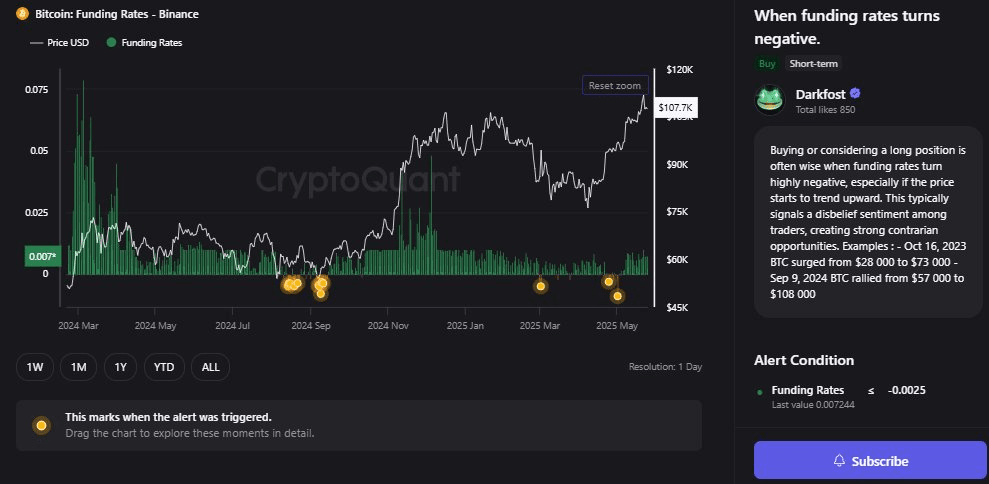
Task: Click the verified badge beside Darkfost
Action: (855, 94)
